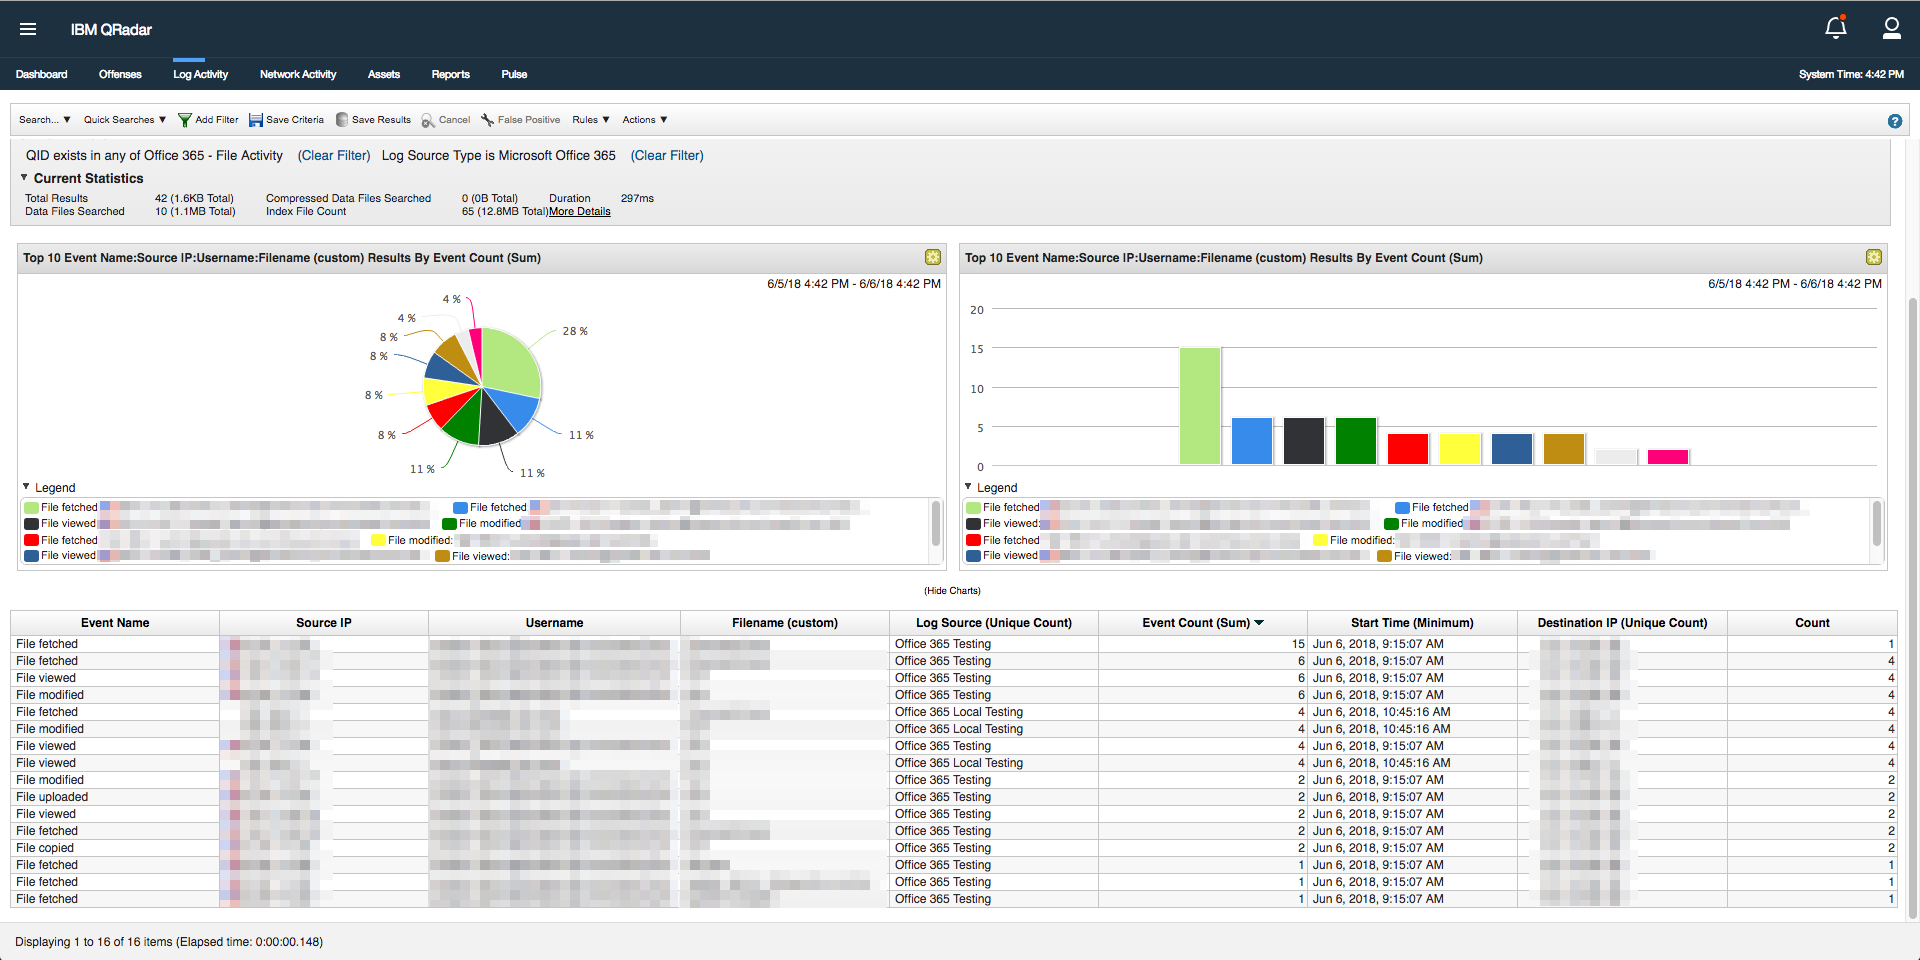The height and width of the screenshot is (960, 1920).
Task: Click the Start Time (Minimum) header
Action: click(x=1412, y=623)
